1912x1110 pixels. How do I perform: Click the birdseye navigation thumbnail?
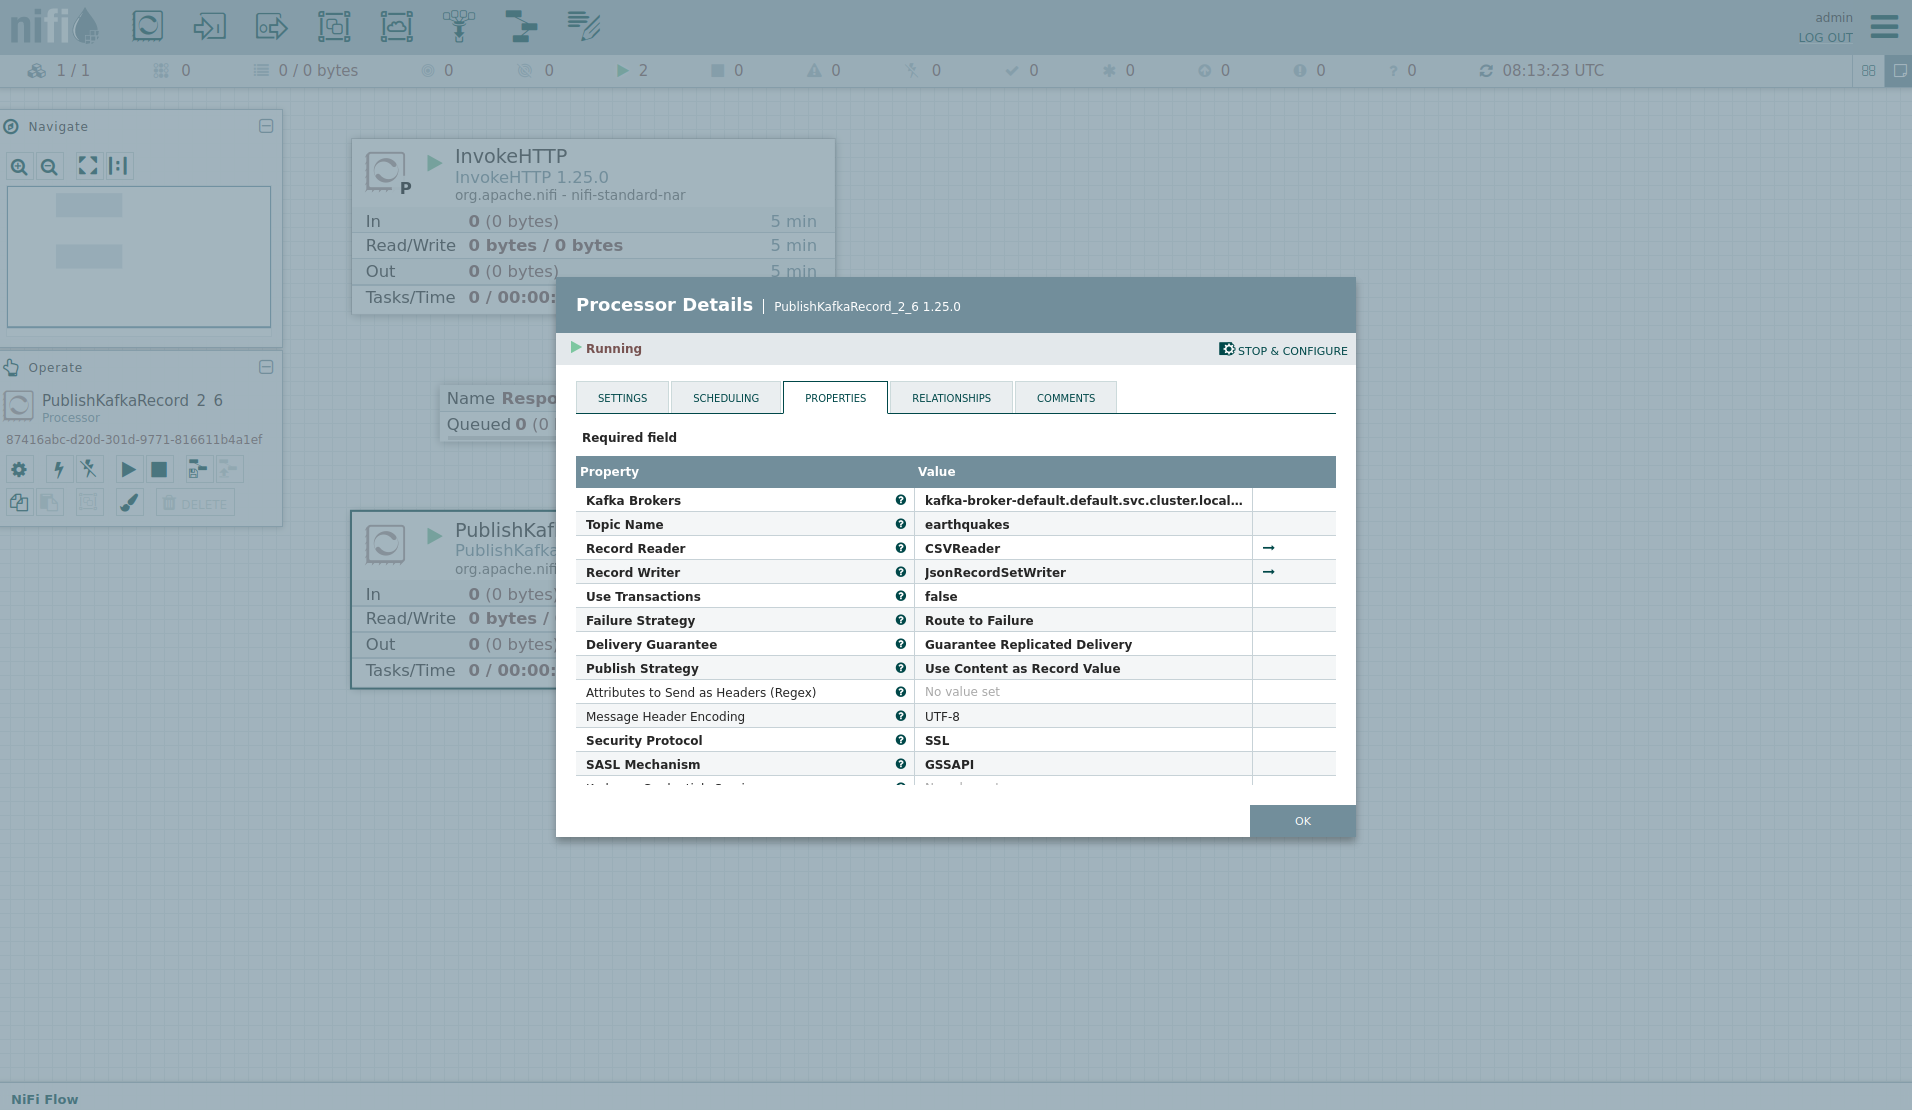pyautogui.click(x=139, y=256)
